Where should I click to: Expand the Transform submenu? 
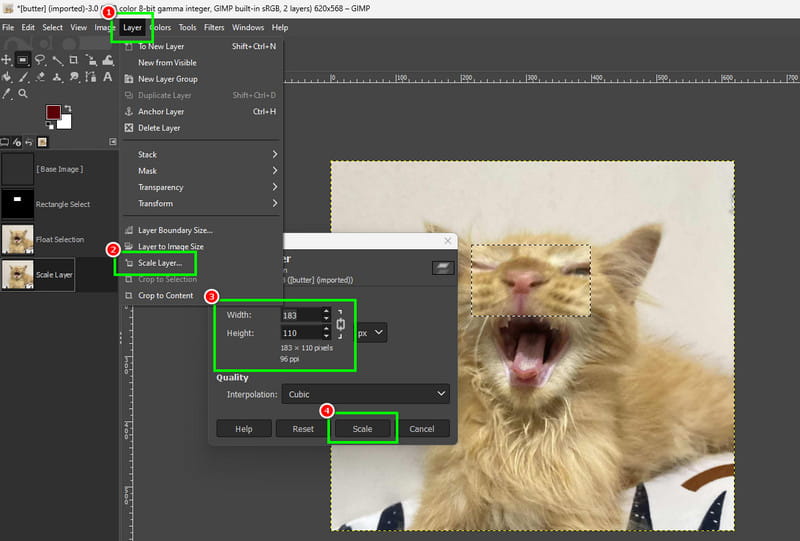(x=202, y=203)
